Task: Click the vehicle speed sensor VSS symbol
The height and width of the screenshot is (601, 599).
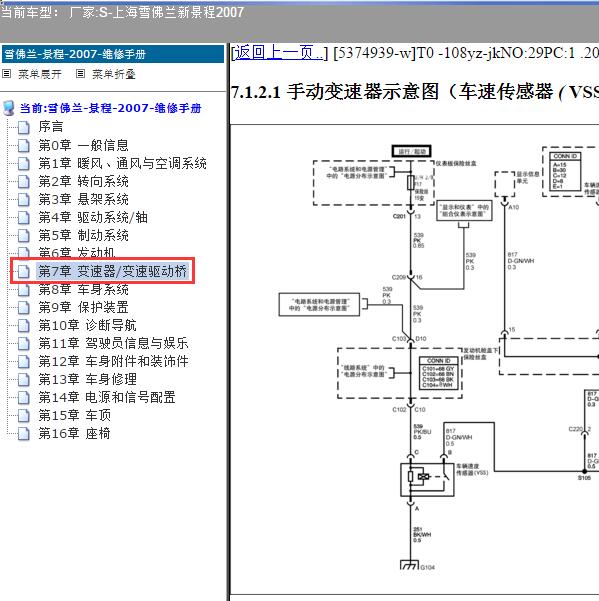Action: [427, 480]
